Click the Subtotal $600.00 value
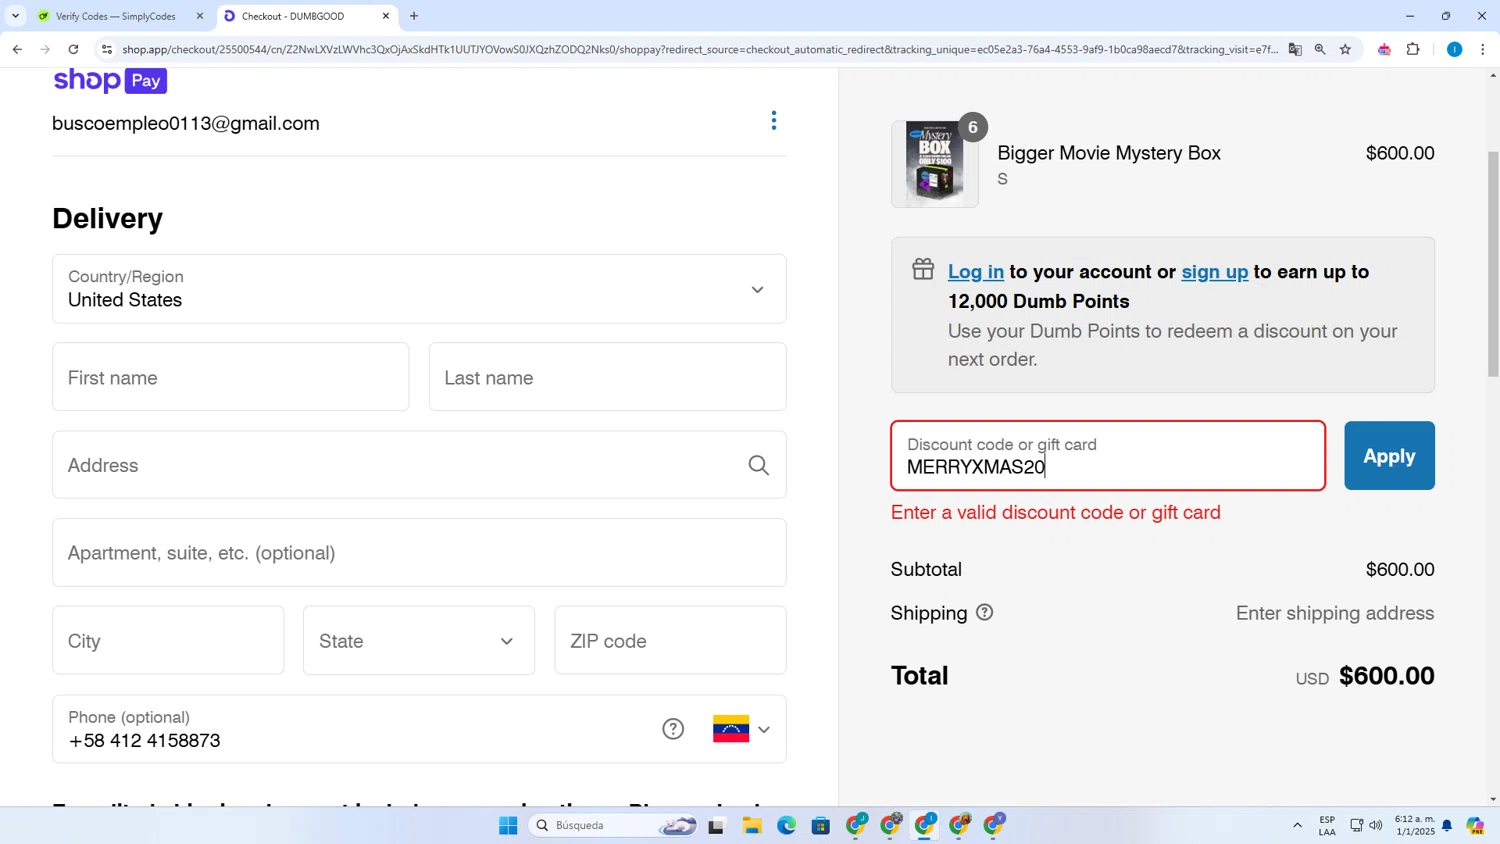Viewport: 1500px width, 844px height. point(1400,569)
